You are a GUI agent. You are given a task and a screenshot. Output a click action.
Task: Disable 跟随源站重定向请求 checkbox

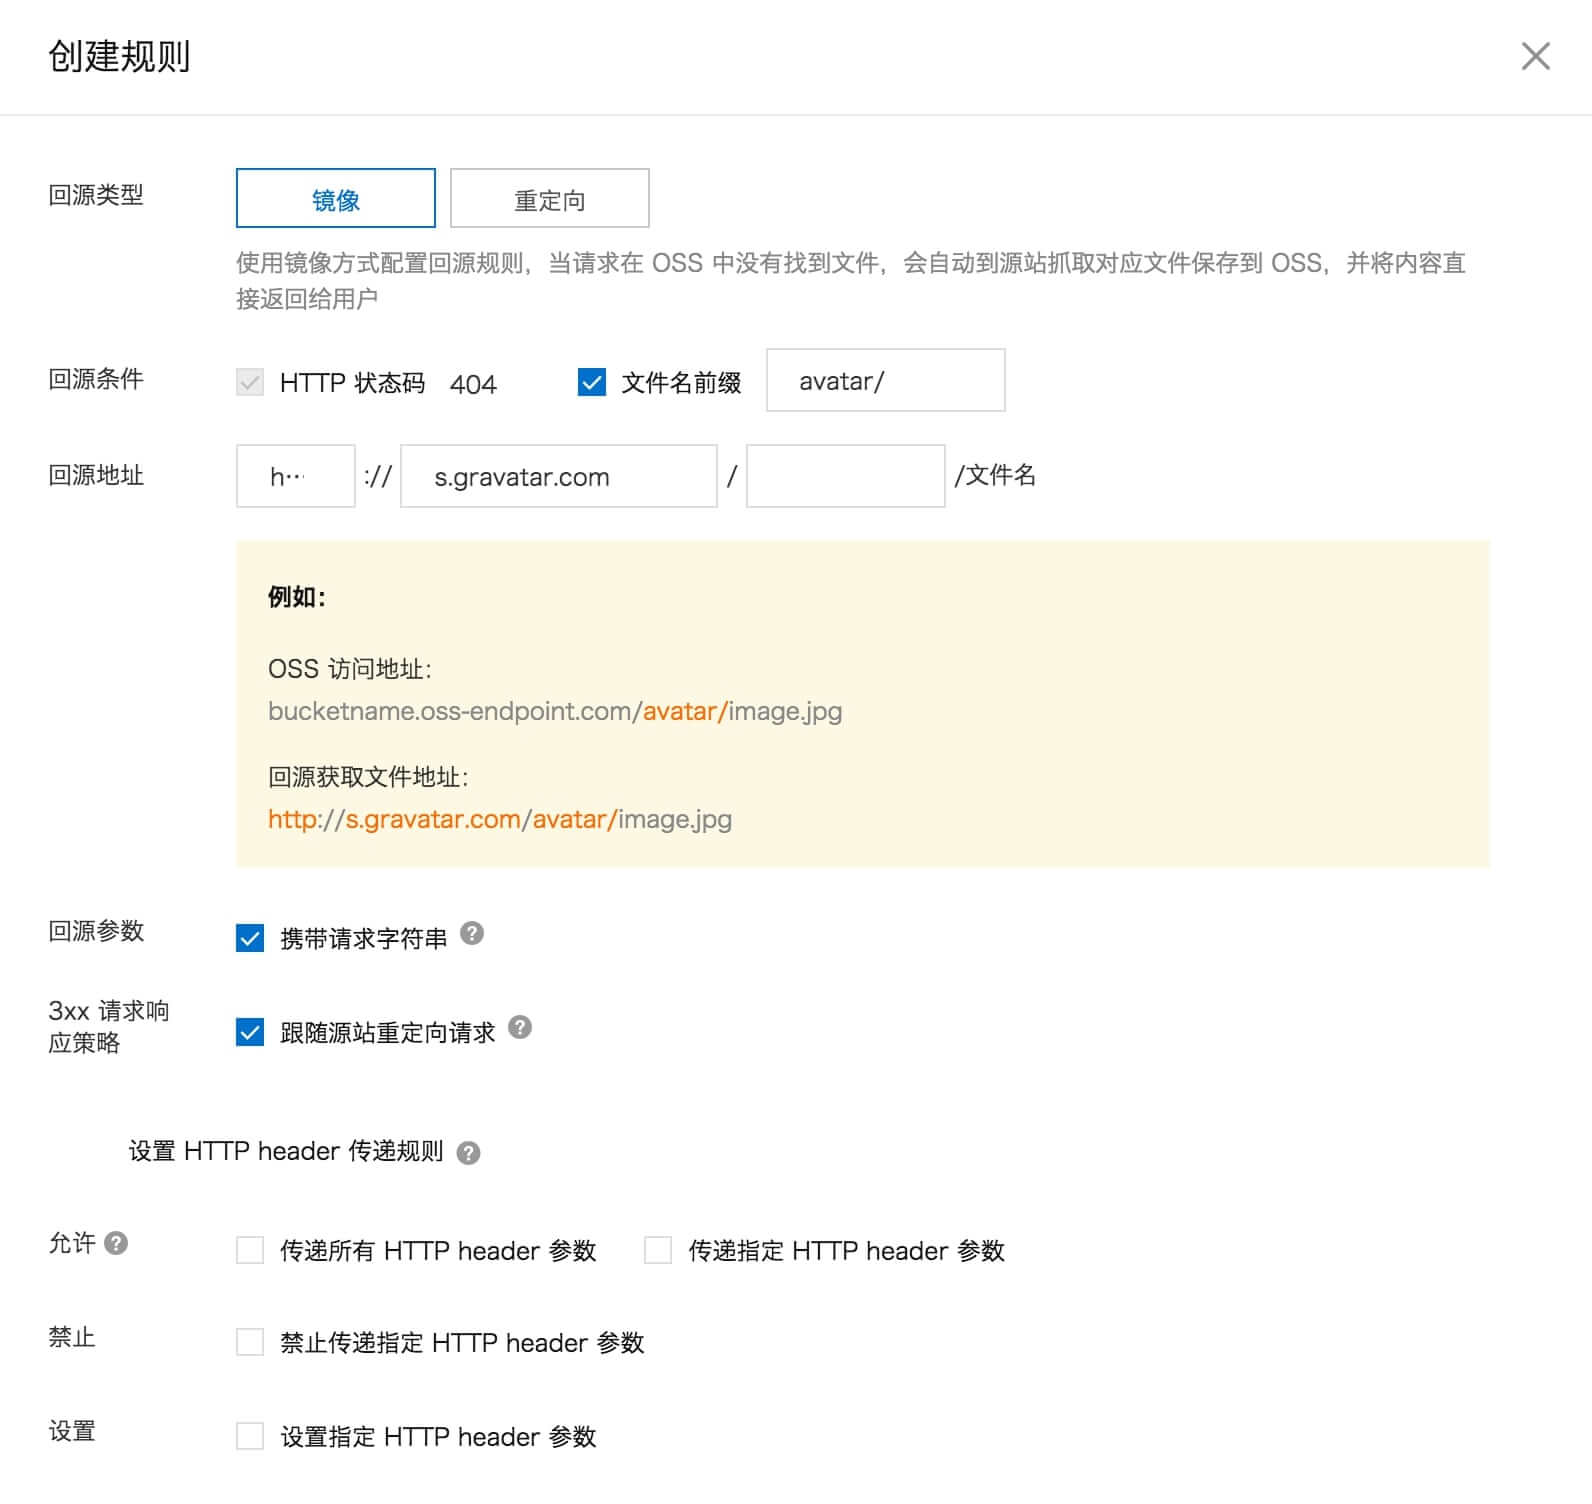[x=250, y=1032]
